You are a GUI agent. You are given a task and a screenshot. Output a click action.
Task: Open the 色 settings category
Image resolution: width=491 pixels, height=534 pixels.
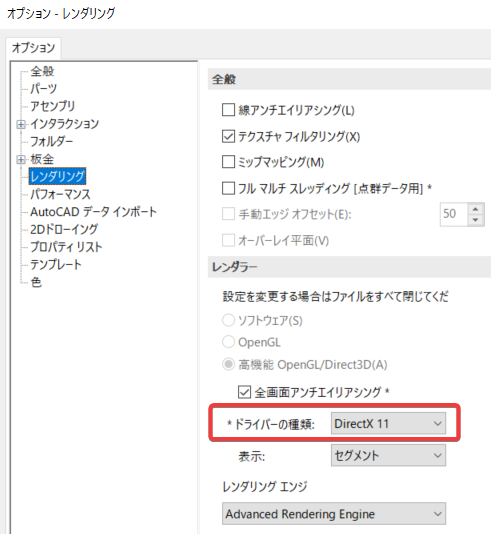(36, 282)
